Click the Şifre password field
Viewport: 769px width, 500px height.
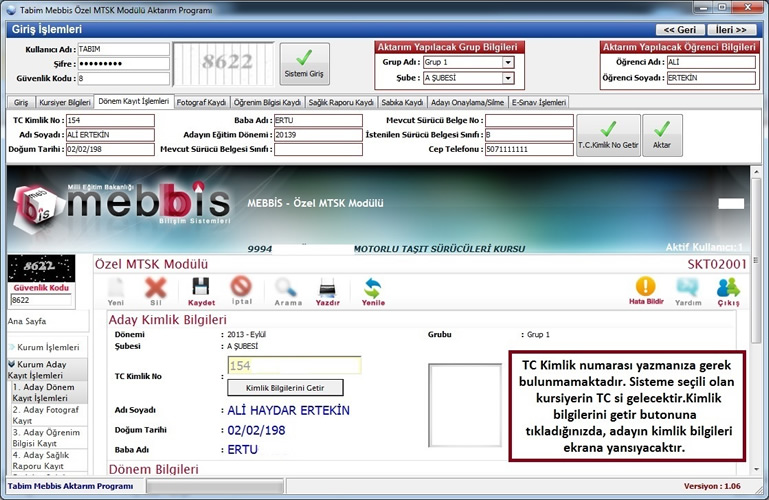click(x=124, y=64)
